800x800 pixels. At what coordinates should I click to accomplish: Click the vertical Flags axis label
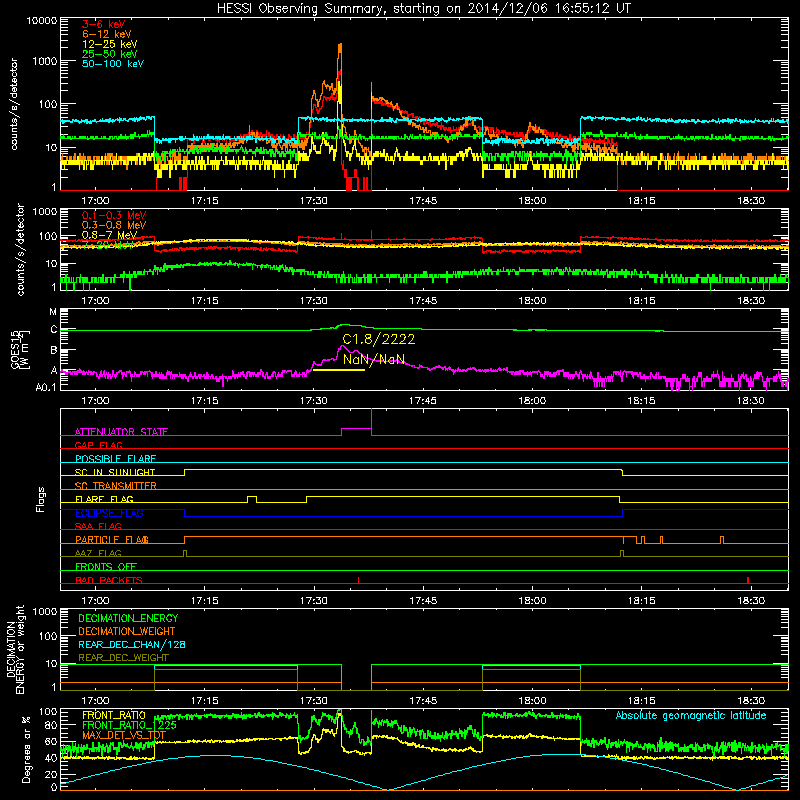point(41,499)
